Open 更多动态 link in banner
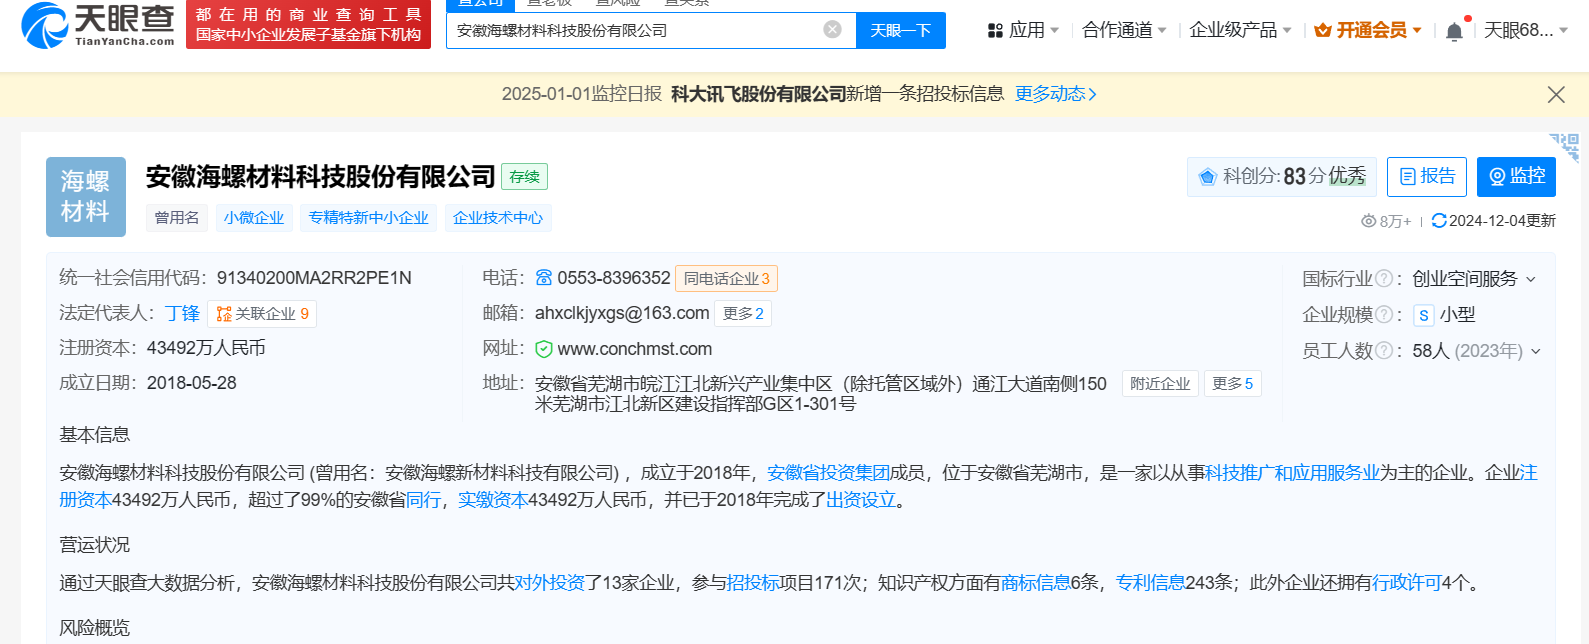 (1056, 94)
